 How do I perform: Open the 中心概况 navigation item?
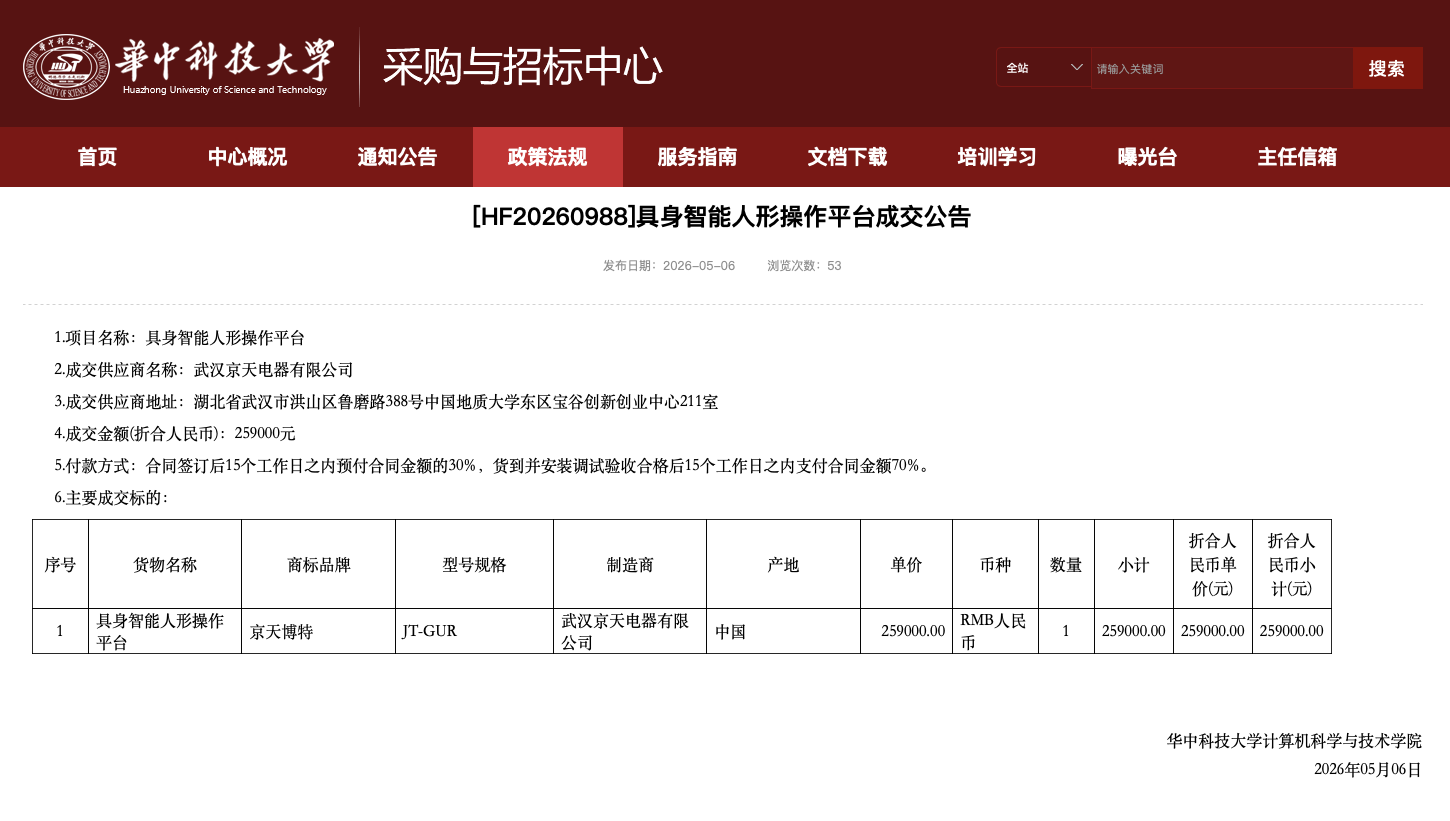(248, 157)
